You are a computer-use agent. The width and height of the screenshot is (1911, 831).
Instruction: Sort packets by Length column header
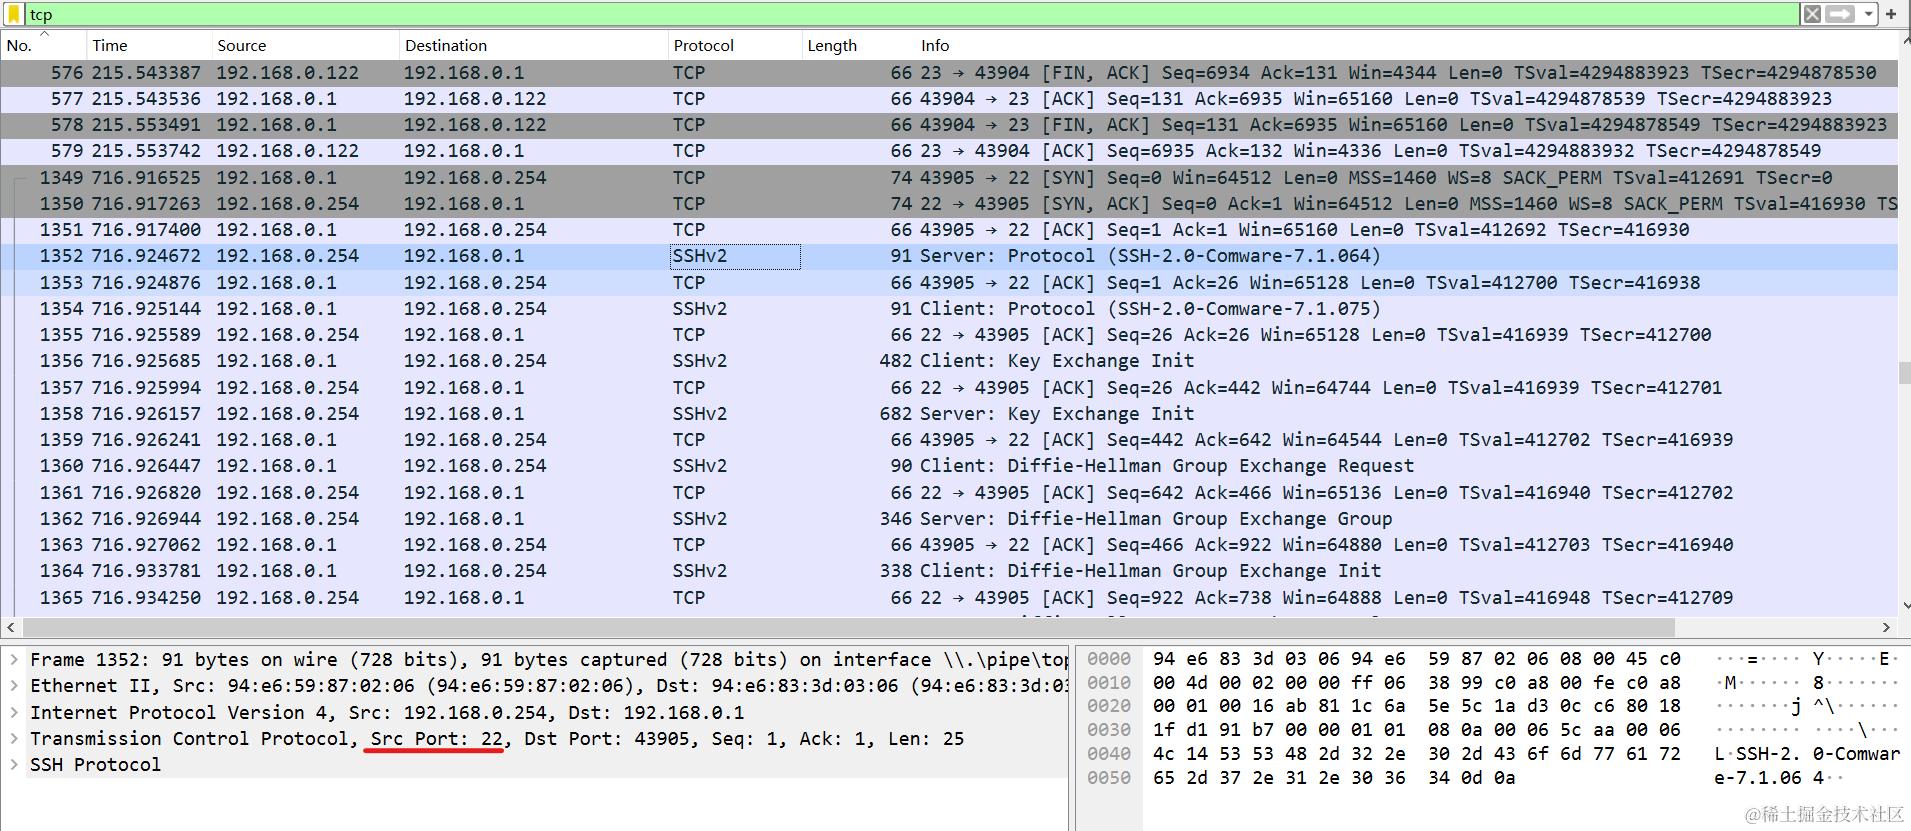point(858,45)
